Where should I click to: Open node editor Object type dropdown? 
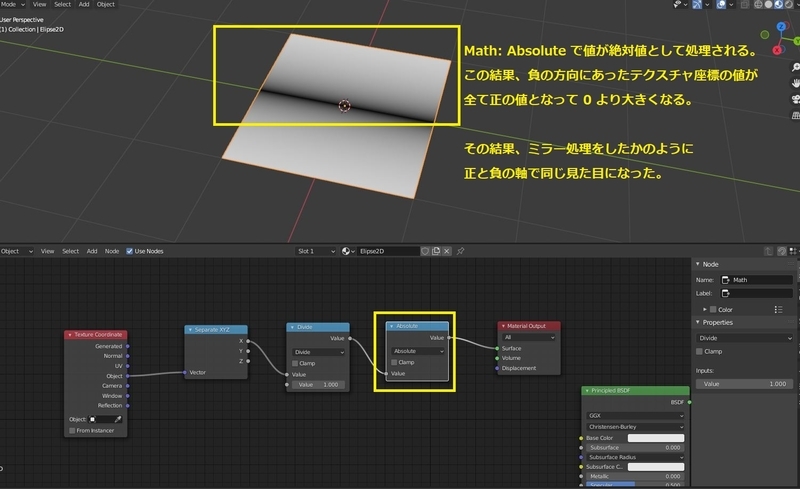click(17, 251)
